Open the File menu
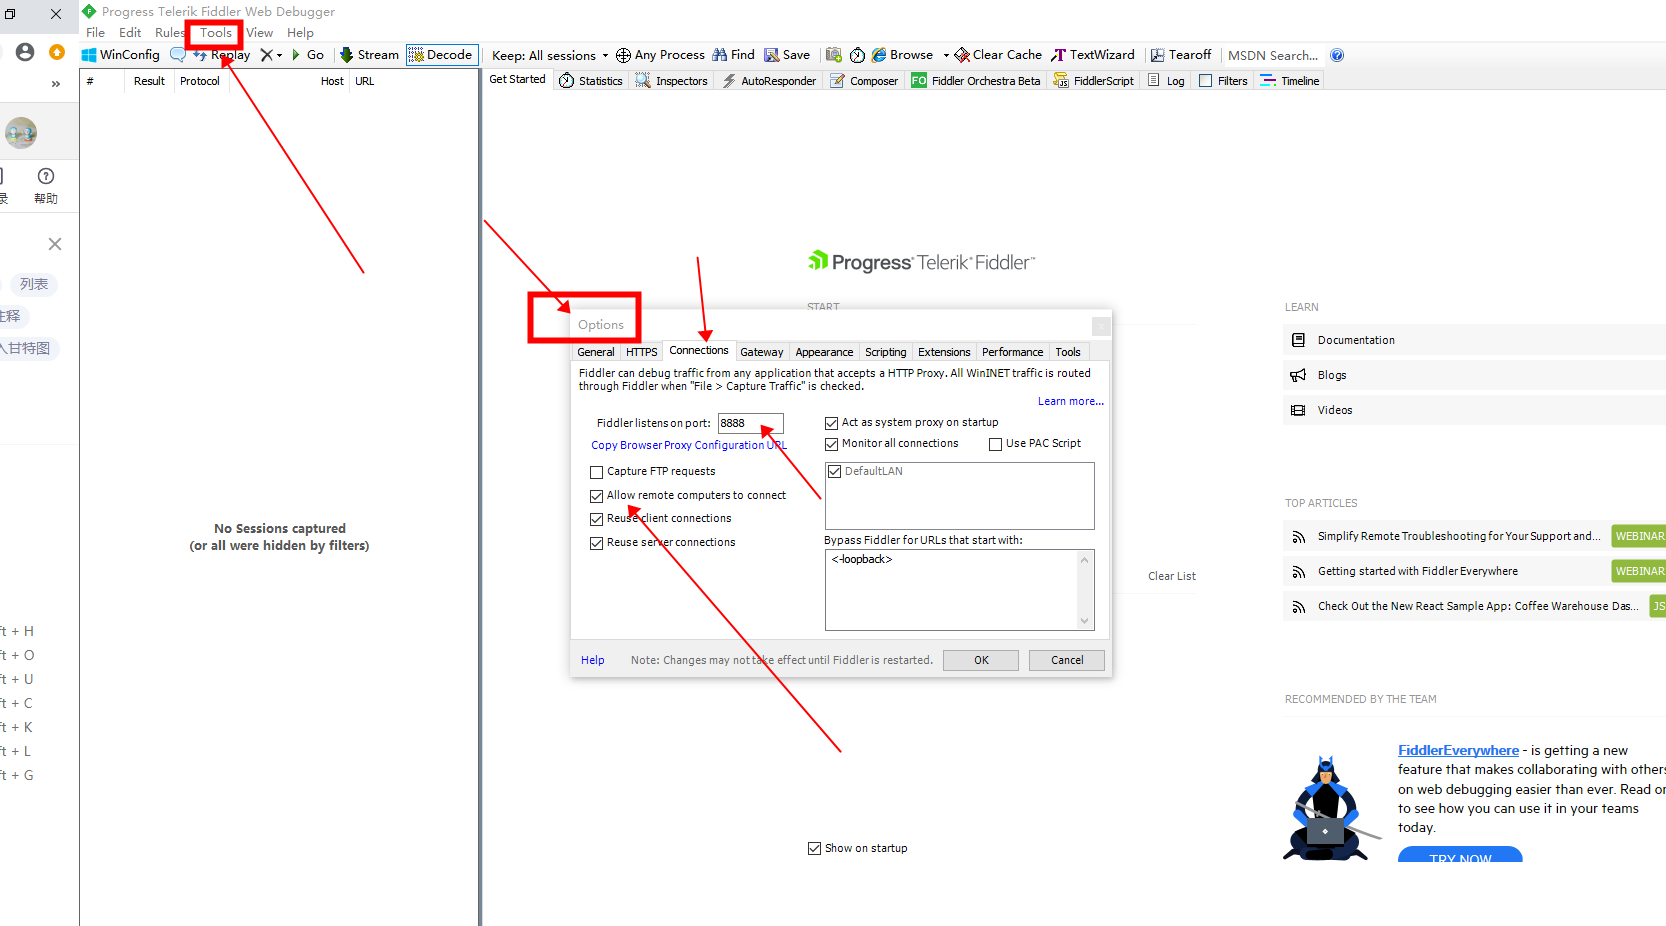The width and height of the screenshot is (1666, 926). 96,33
